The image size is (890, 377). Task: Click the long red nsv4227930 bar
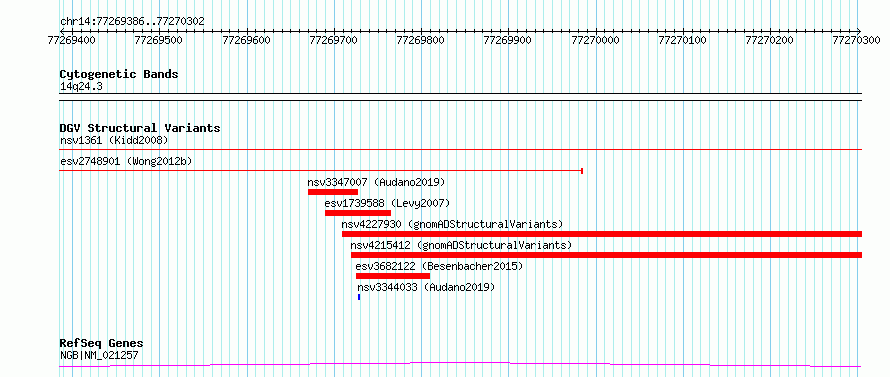pos(602,234)
